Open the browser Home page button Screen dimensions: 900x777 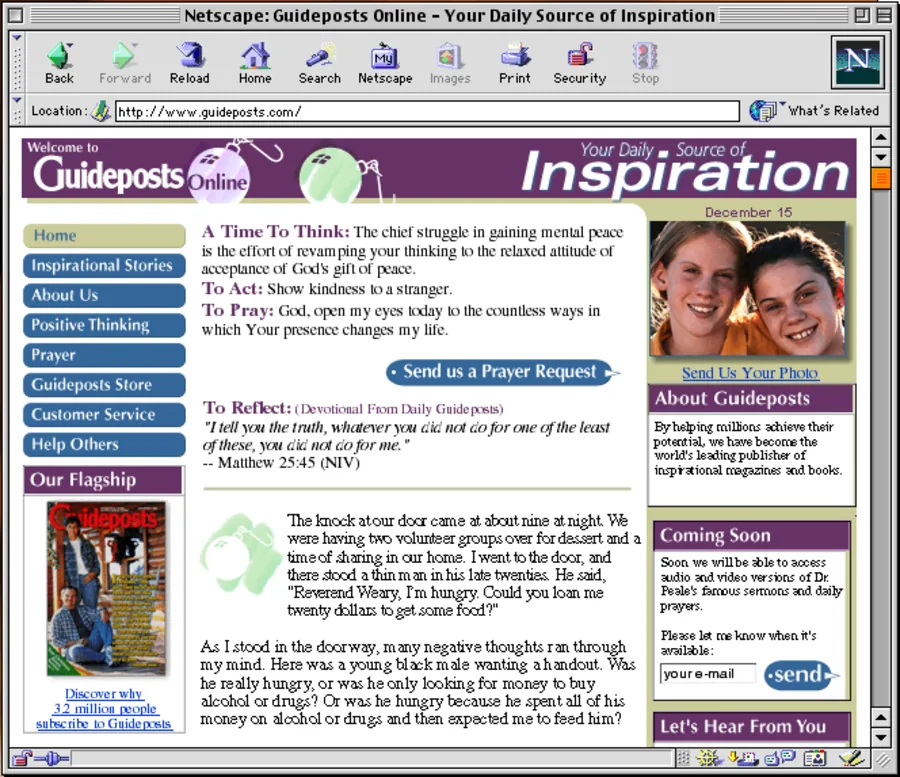pos(255,63)
